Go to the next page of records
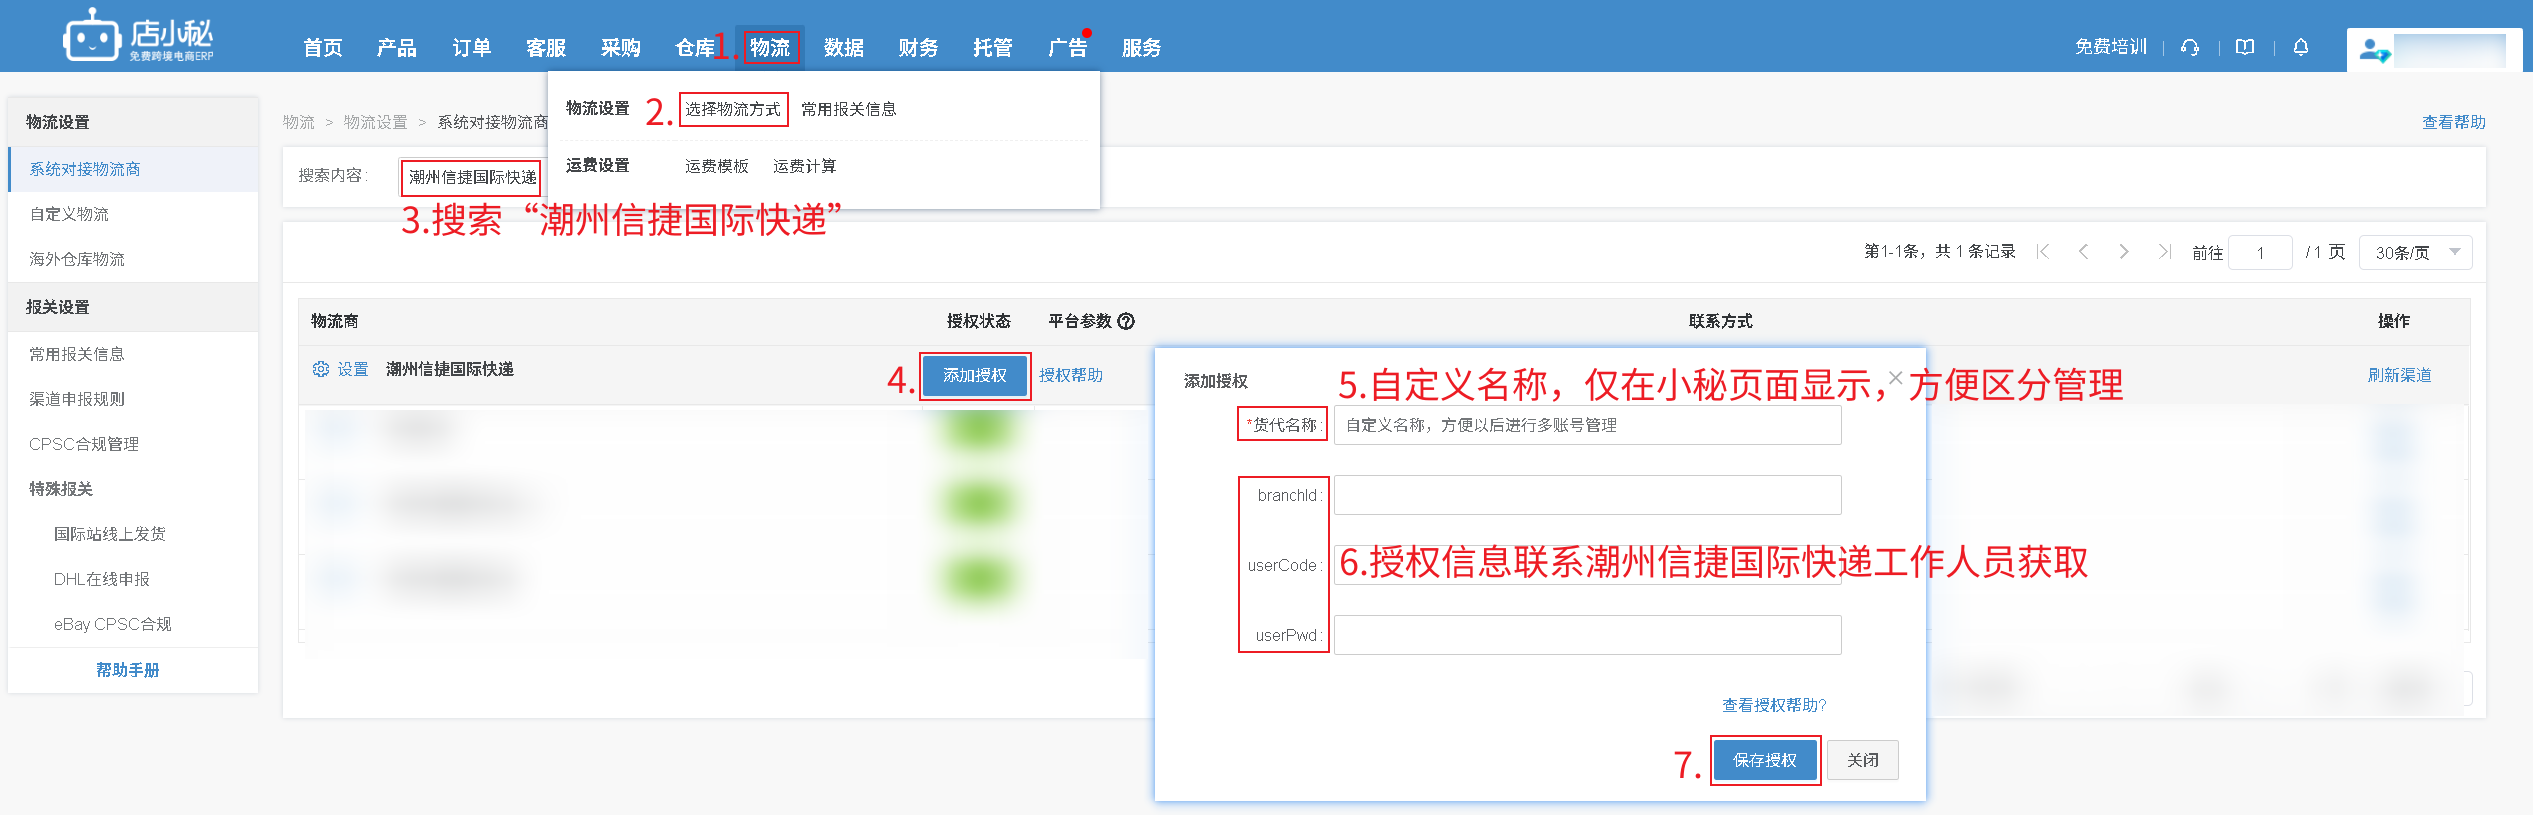Screen dimensions: 2533x815 point(2123,252)
